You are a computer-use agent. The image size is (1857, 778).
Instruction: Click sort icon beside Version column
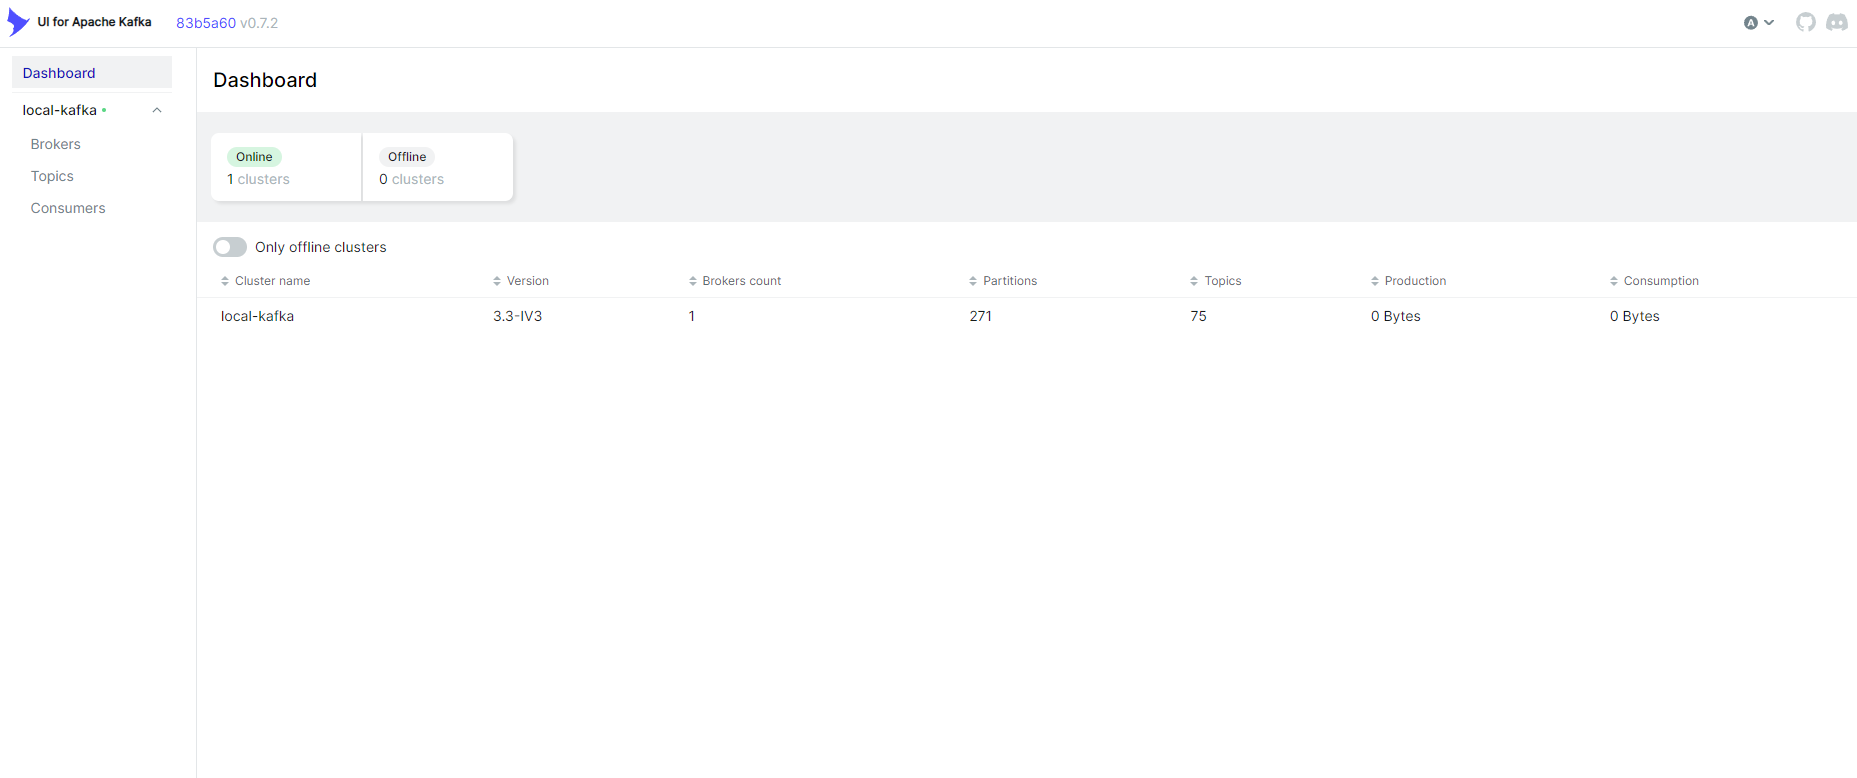pos(497,281)
